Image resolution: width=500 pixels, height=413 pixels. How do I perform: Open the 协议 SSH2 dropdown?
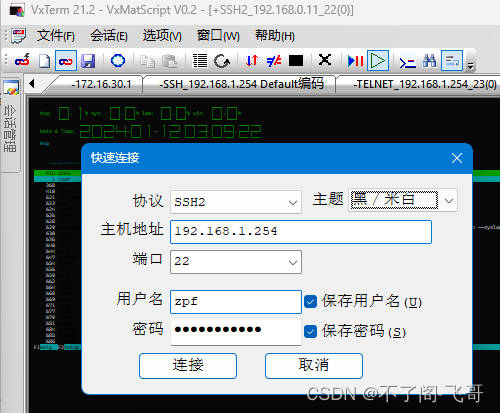tap(236, 202)
